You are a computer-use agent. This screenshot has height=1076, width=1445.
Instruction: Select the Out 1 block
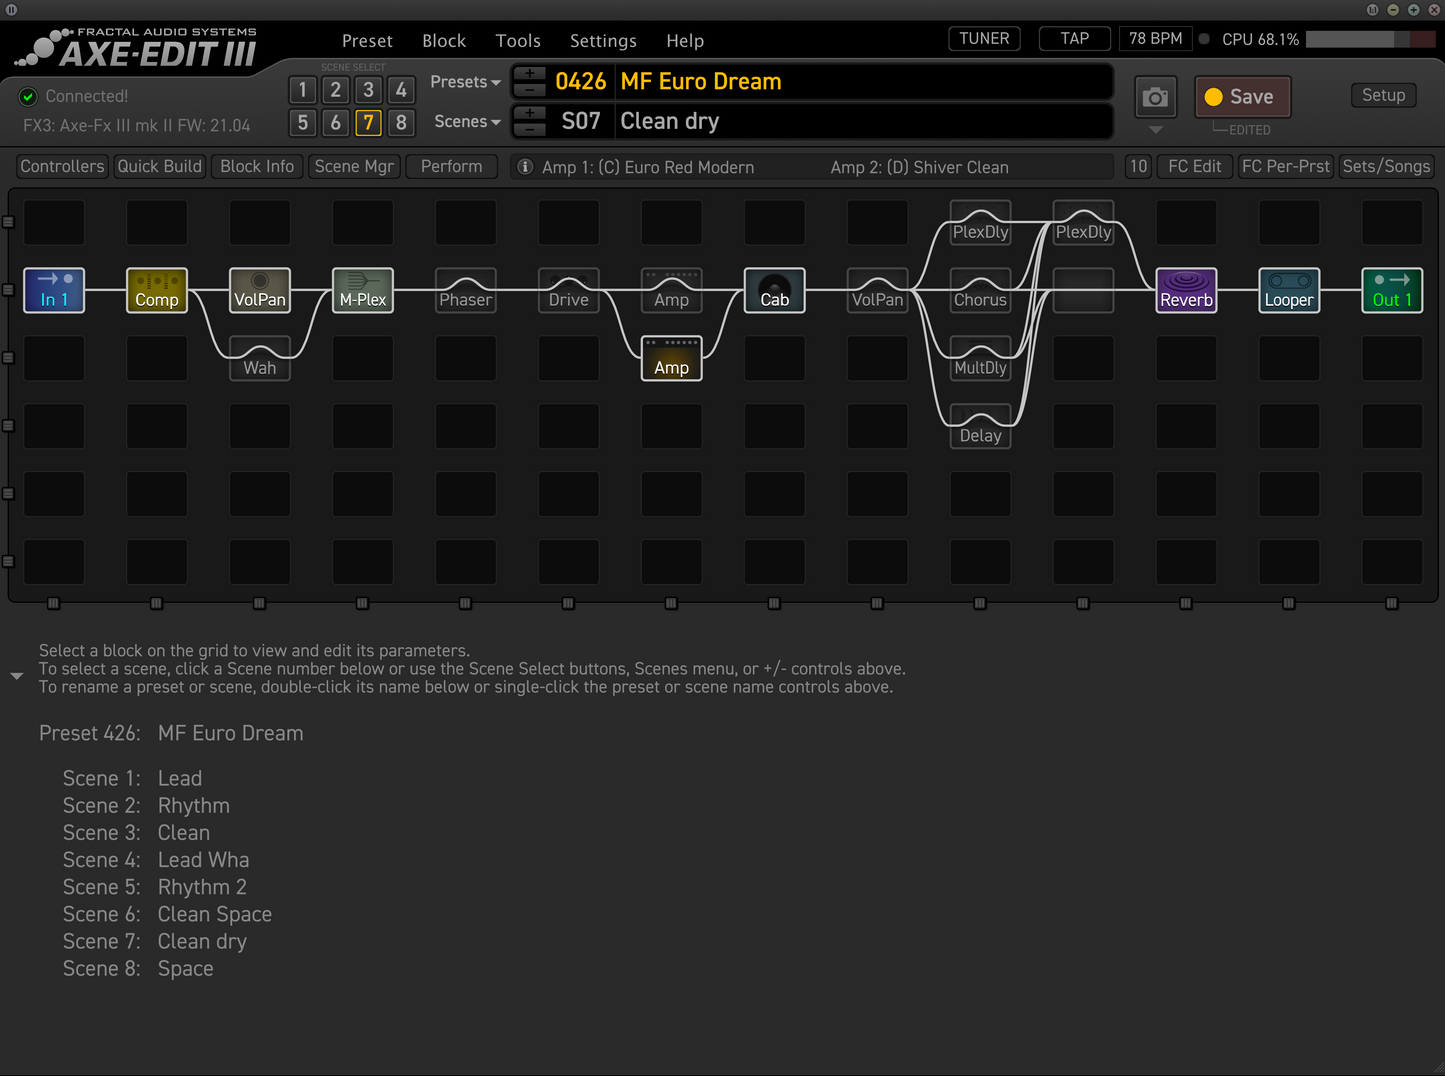tap(1392, 290)
